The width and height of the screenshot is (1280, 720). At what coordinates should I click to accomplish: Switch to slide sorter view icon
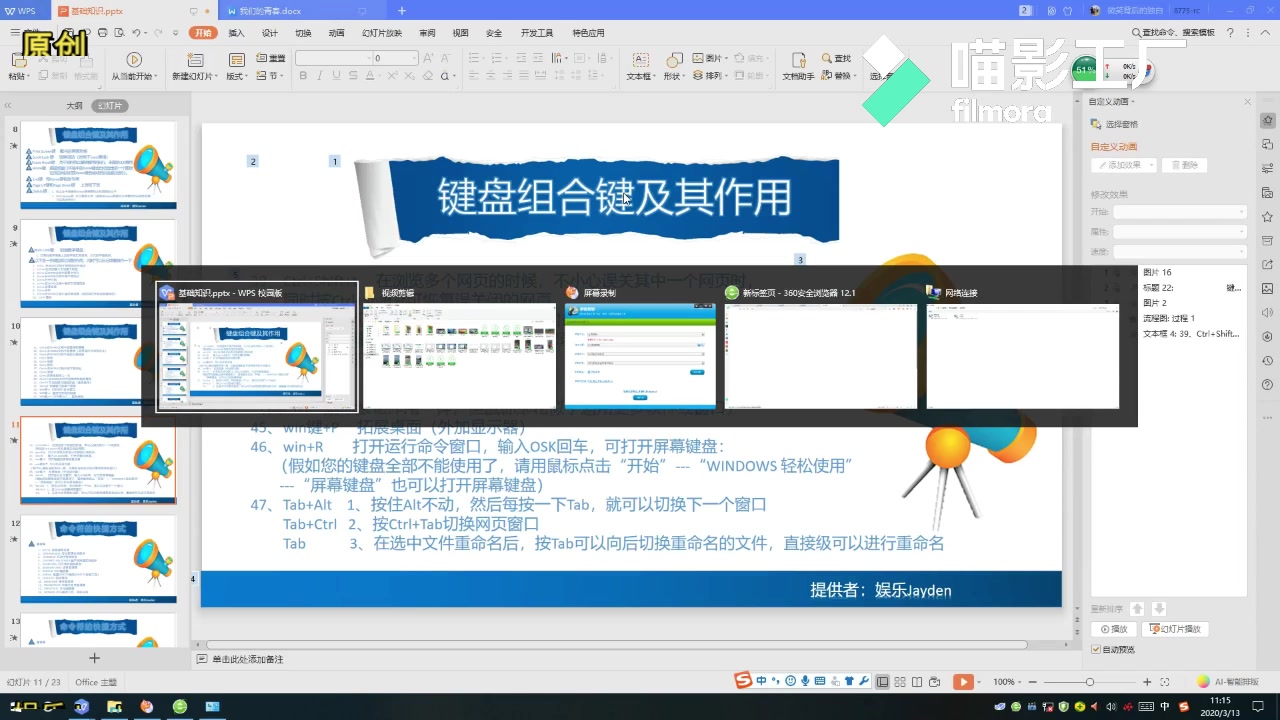pyautogui.click(x=900, y=681)
